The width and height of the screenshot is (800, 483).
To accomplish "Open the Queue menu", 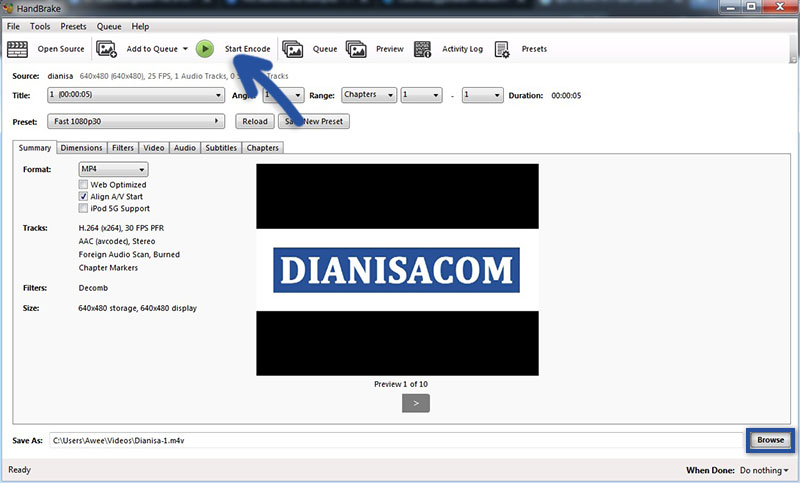I will (x=109, y=27).
